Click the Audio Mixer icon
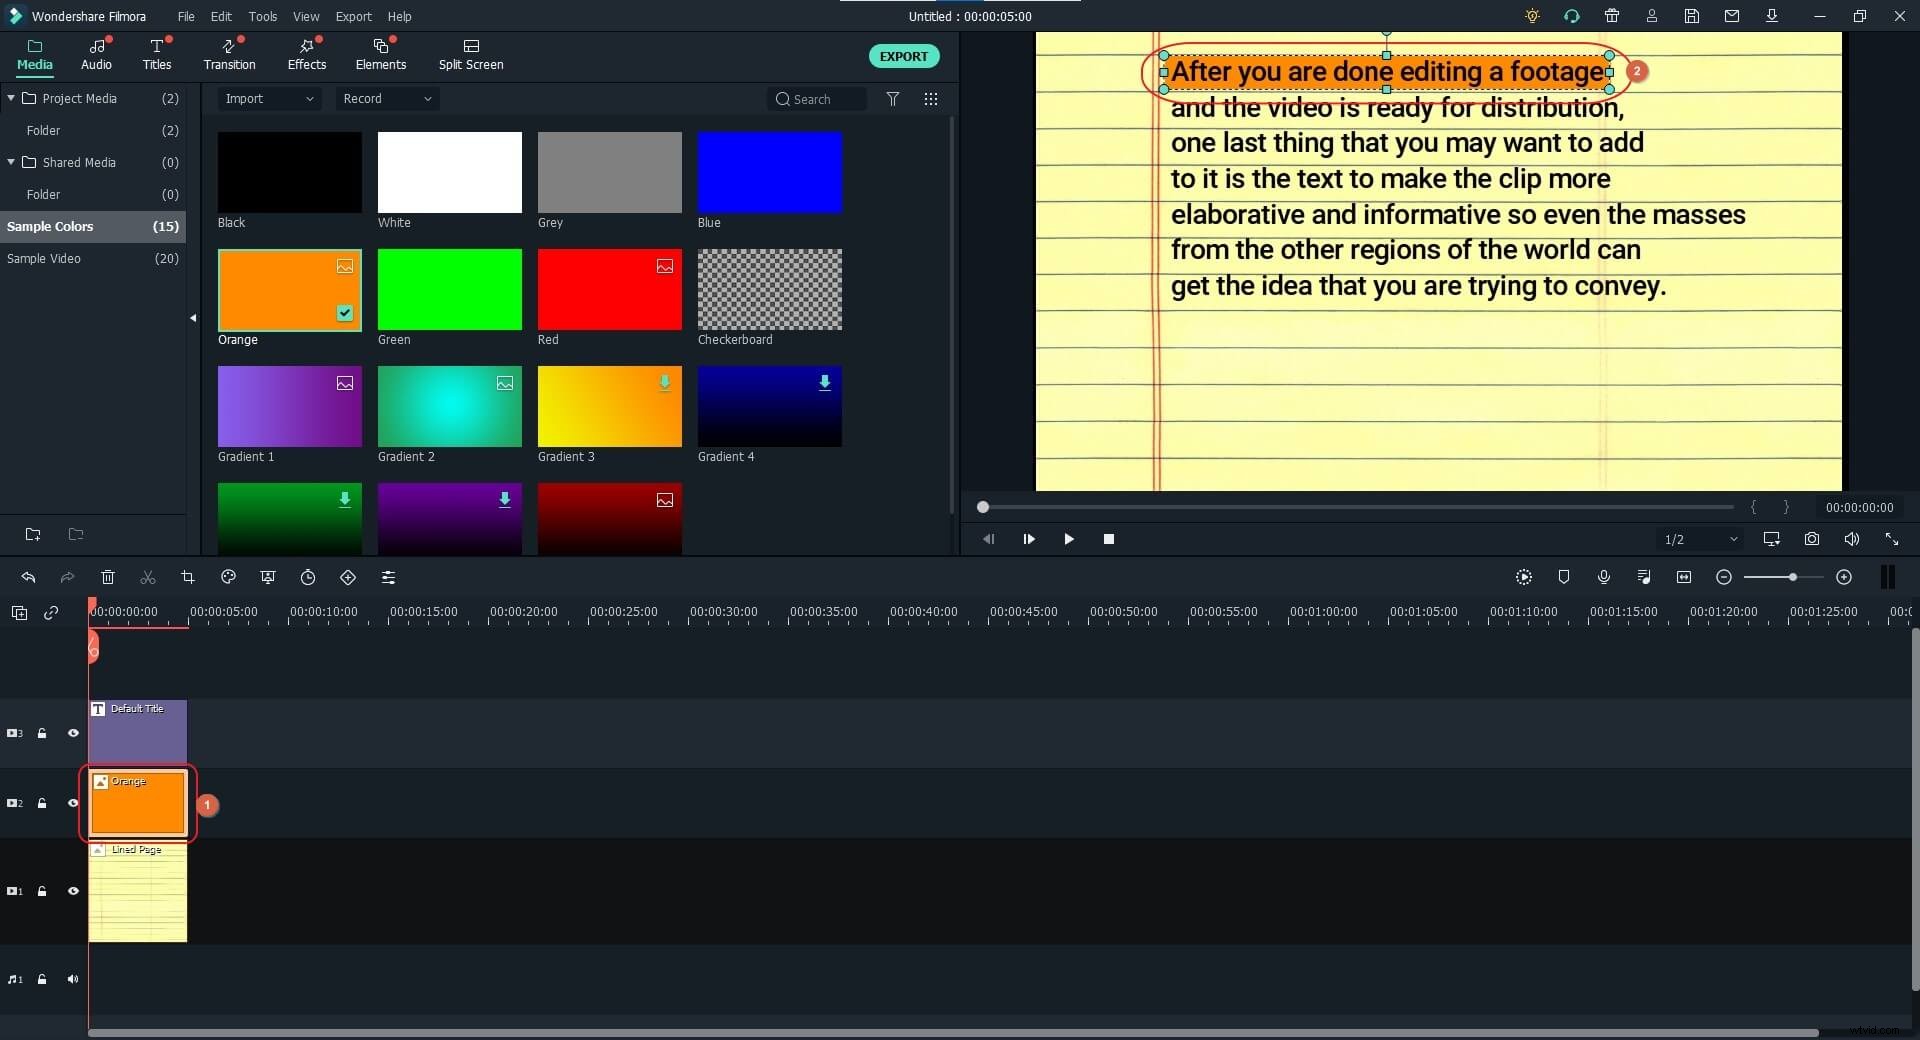Screen dimensions: 1920x1040 click(1644, 577)
